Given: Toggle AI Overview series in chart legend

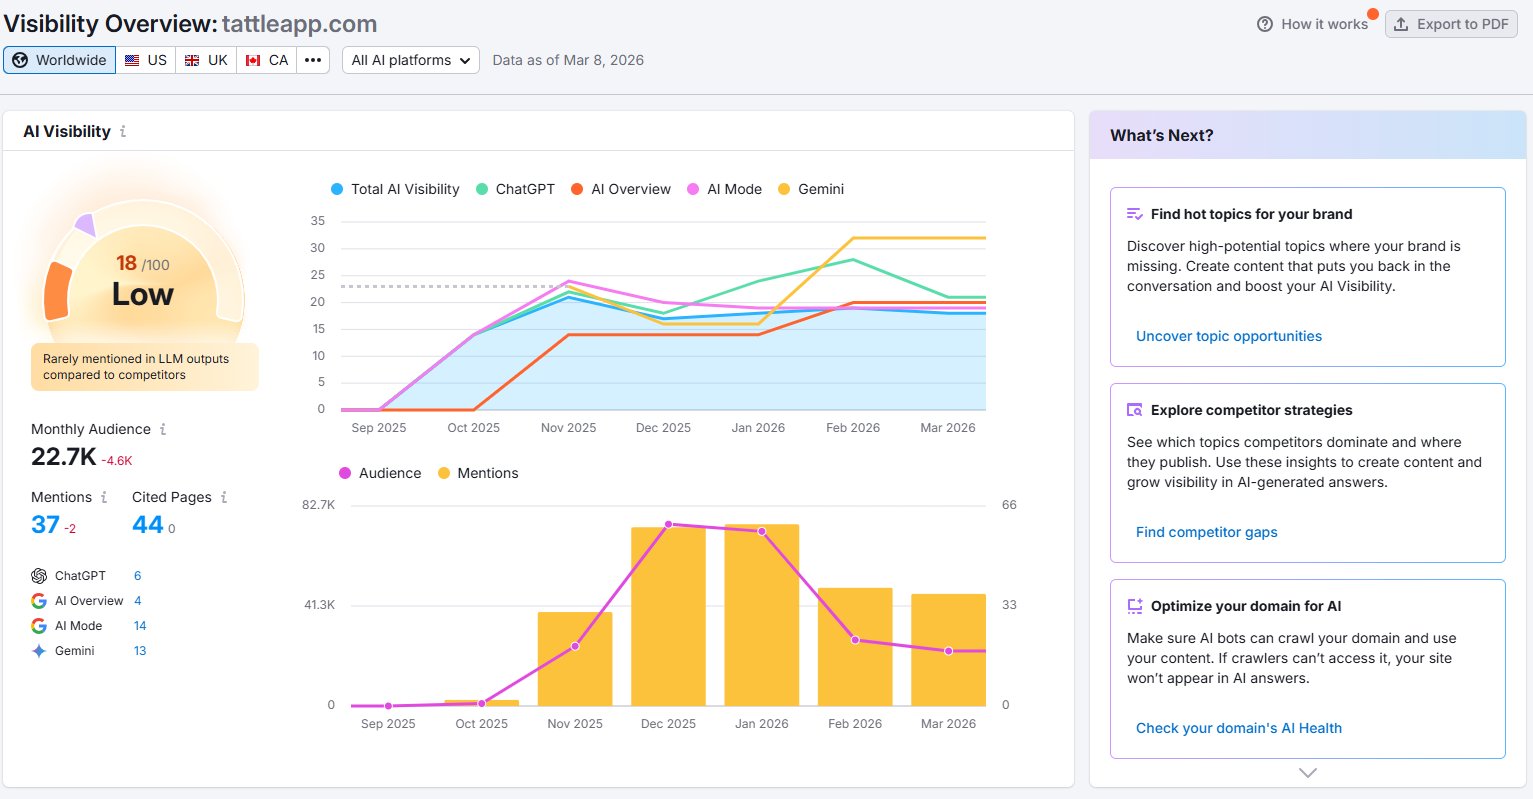Looking at the screenshot, I should tap(621, 189).
